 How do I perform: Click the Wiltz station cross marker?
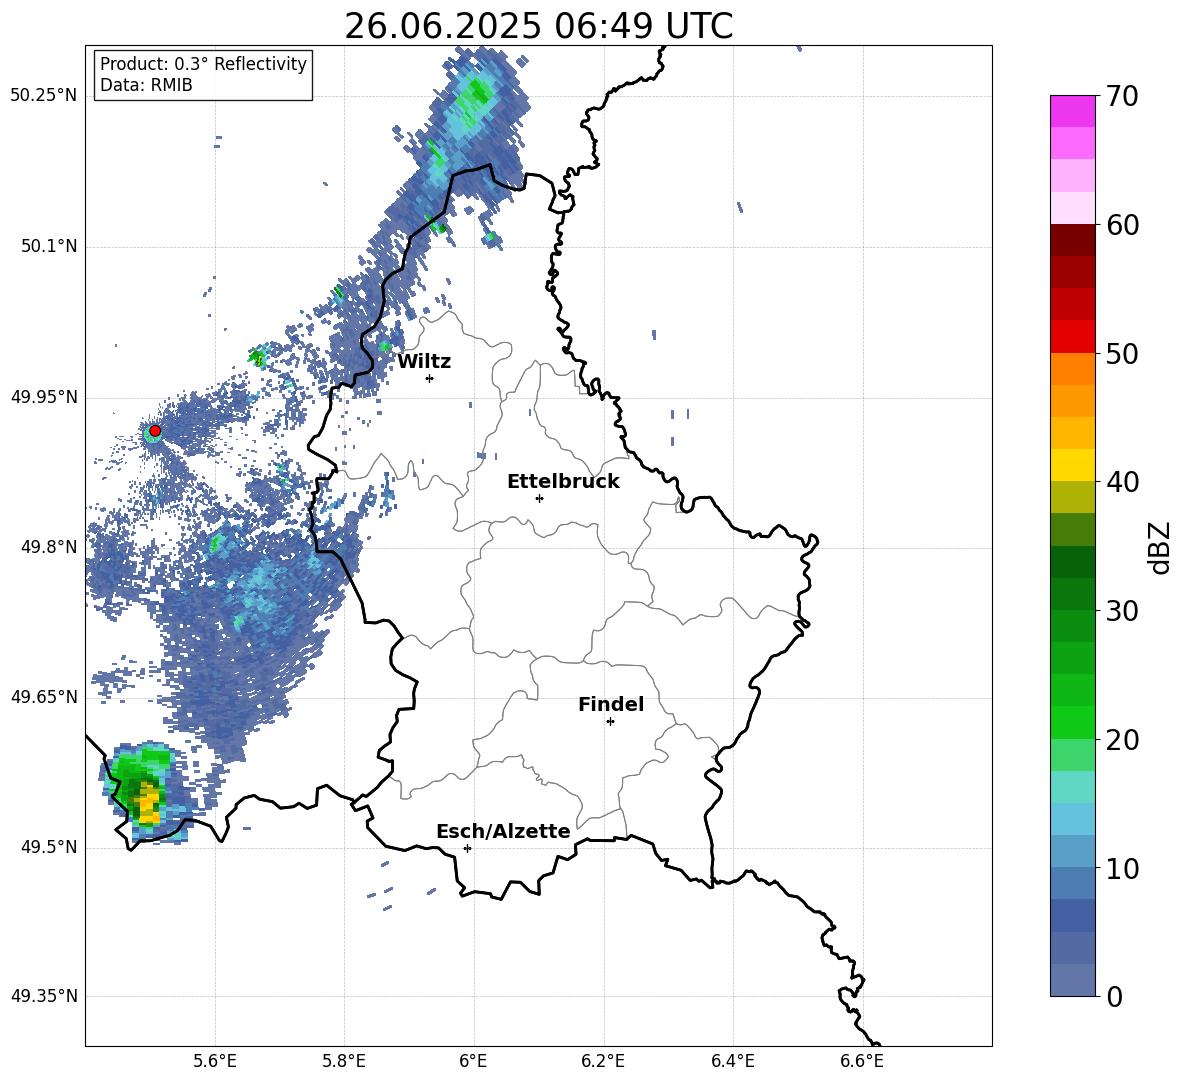(430, 378)
